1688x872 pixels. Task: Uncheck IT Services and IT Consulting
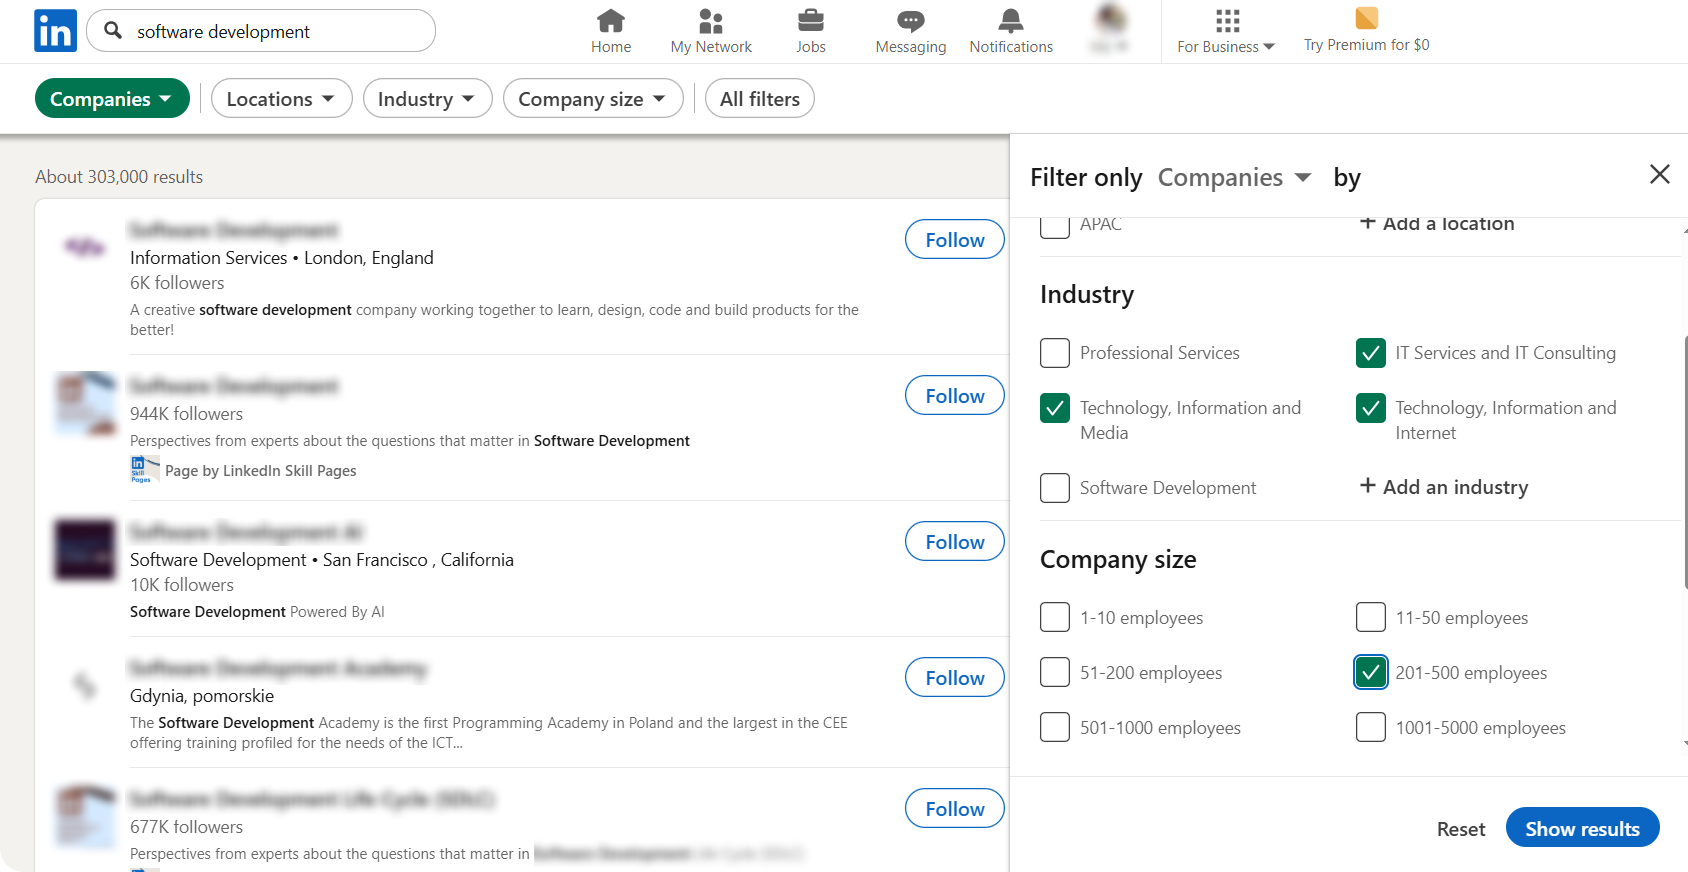pyautogui.click(x=1371, y=353)
